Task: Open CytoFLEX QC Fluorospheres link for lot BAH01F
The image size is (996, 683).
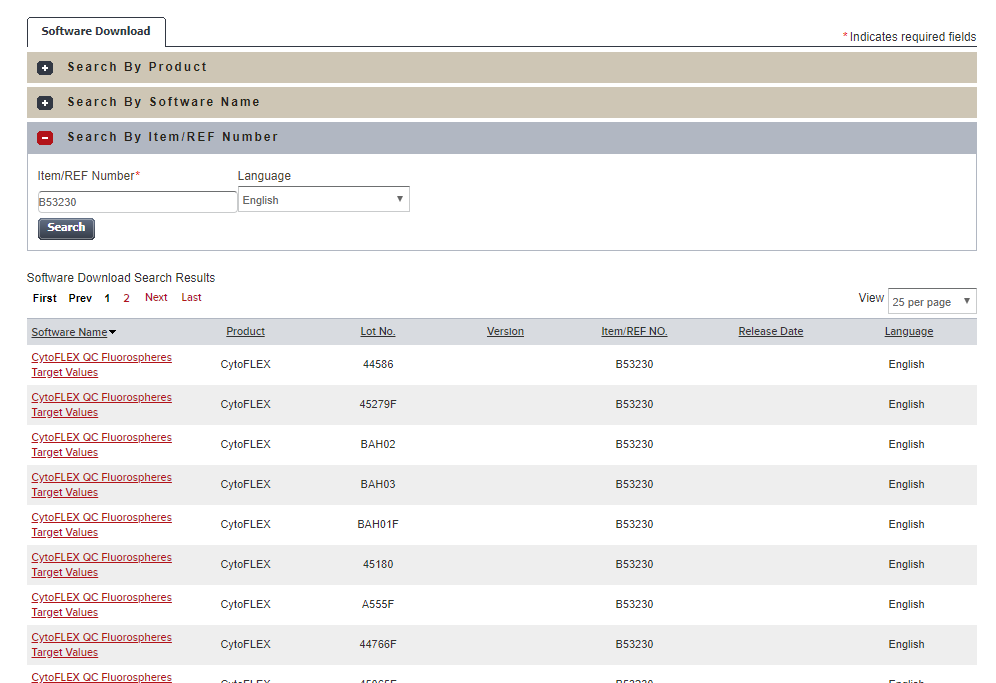Action: pyautogui.click(x=102, y=525)
